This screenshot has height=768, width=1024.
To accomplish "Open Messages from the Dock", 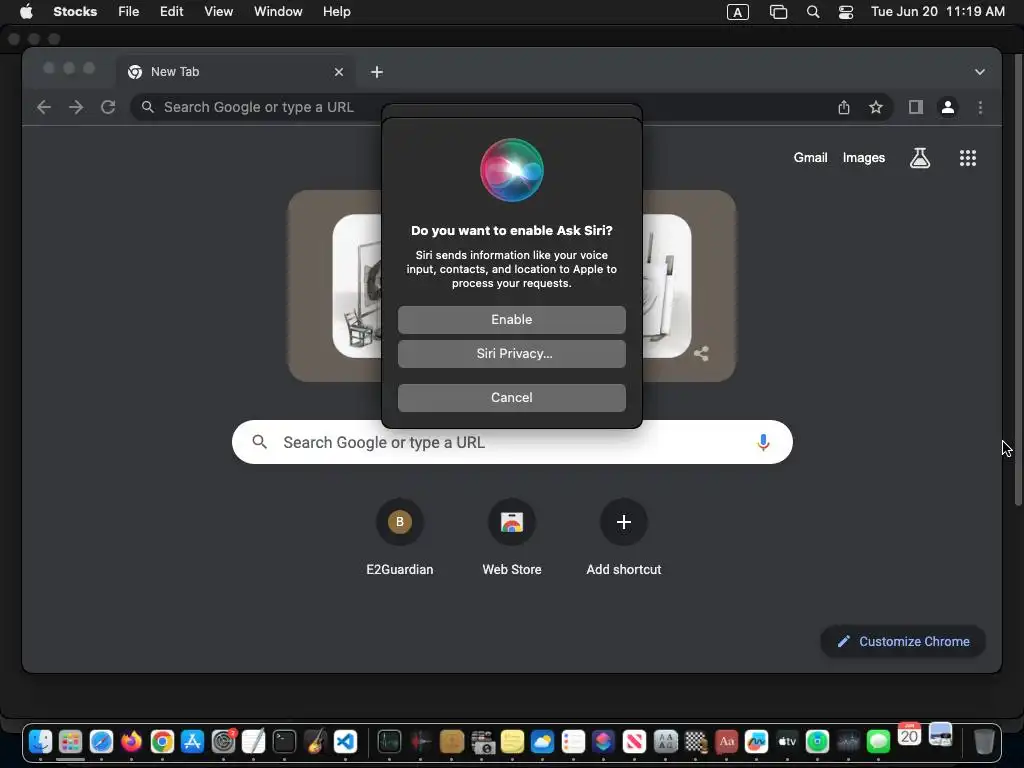I will [878, 742].
